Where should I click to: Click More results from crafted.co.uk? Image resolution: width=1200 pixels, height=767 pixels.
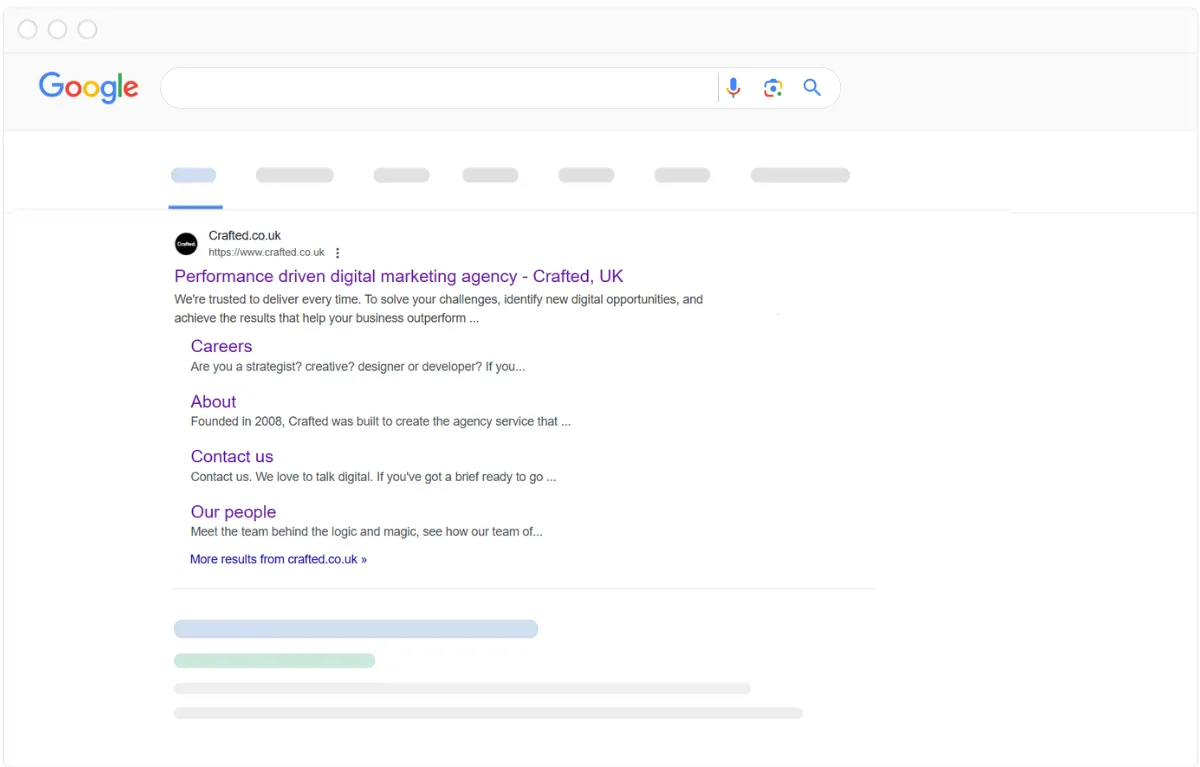coord(278,559)
